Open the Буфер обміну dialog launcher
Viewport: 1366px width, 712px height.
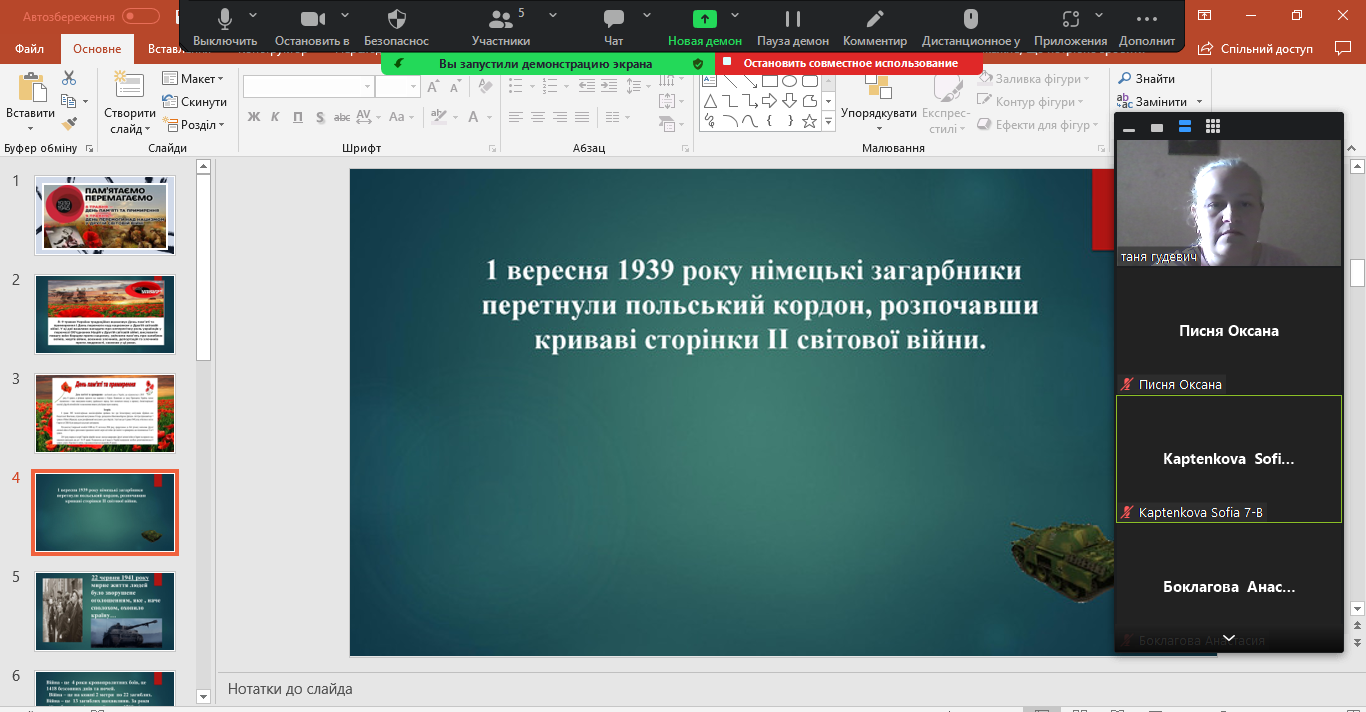[90, 148]
